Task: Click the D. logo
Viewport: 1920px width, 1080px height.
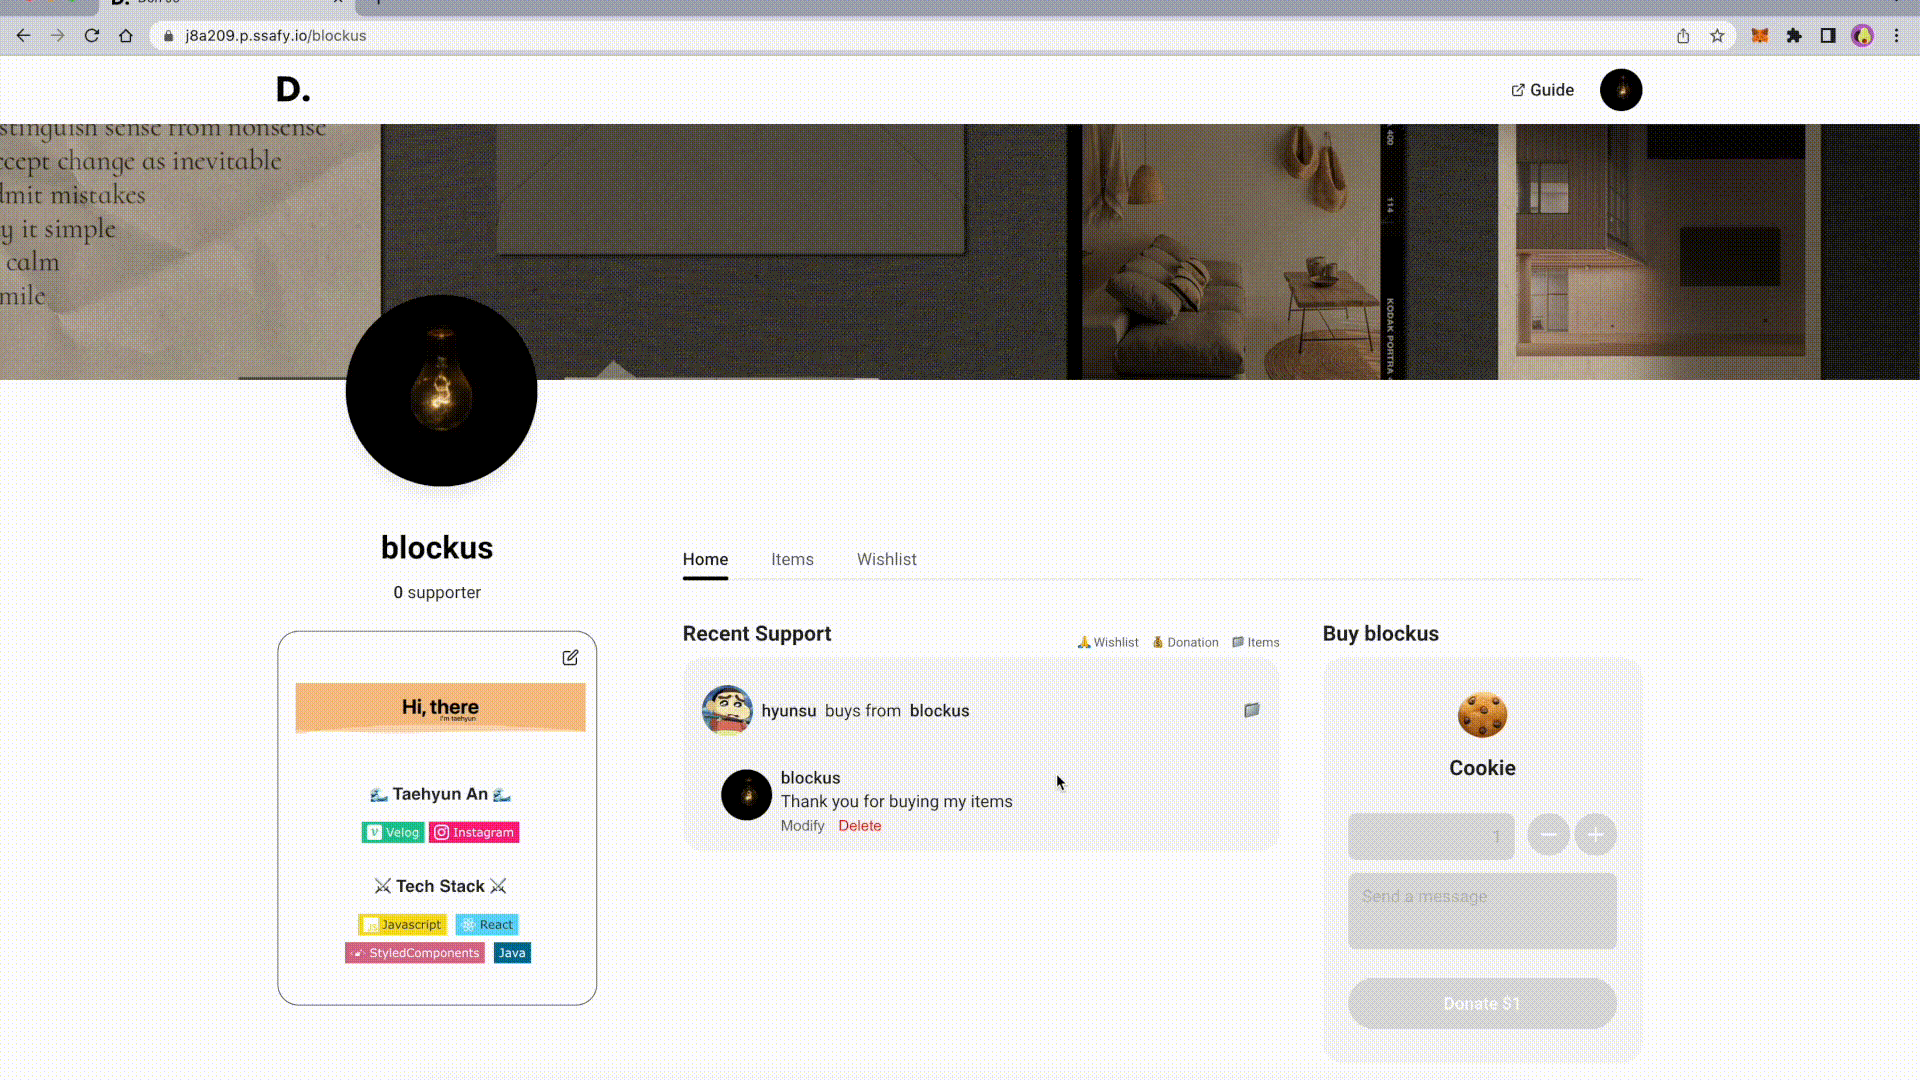Action: (x=293, y=90)
